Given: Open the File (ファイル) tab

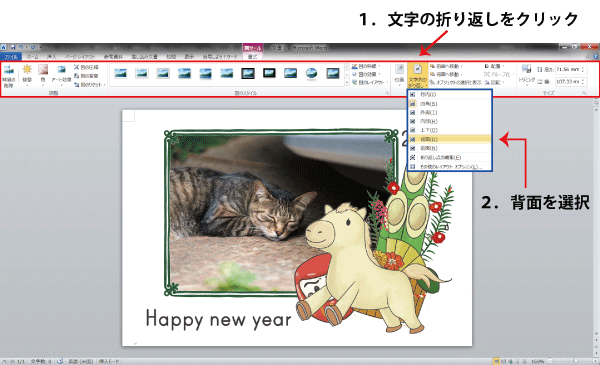Looking at the screenshot, I should (11, 57).
